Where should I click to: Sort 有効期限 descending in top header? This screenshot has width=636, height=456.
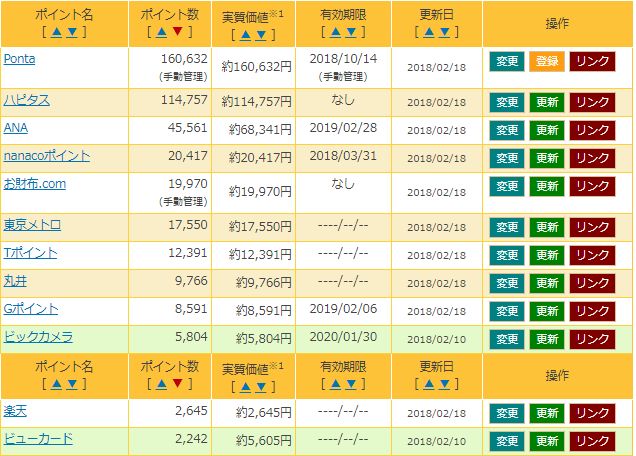click(351, 32)
